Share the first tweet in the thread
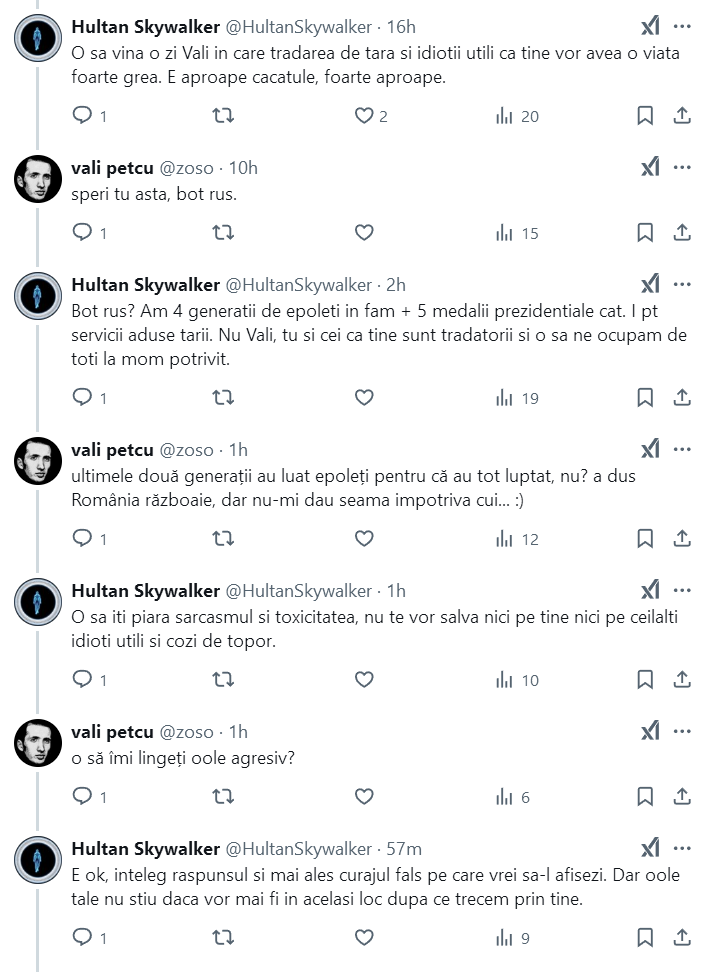 tap(682, 116)
